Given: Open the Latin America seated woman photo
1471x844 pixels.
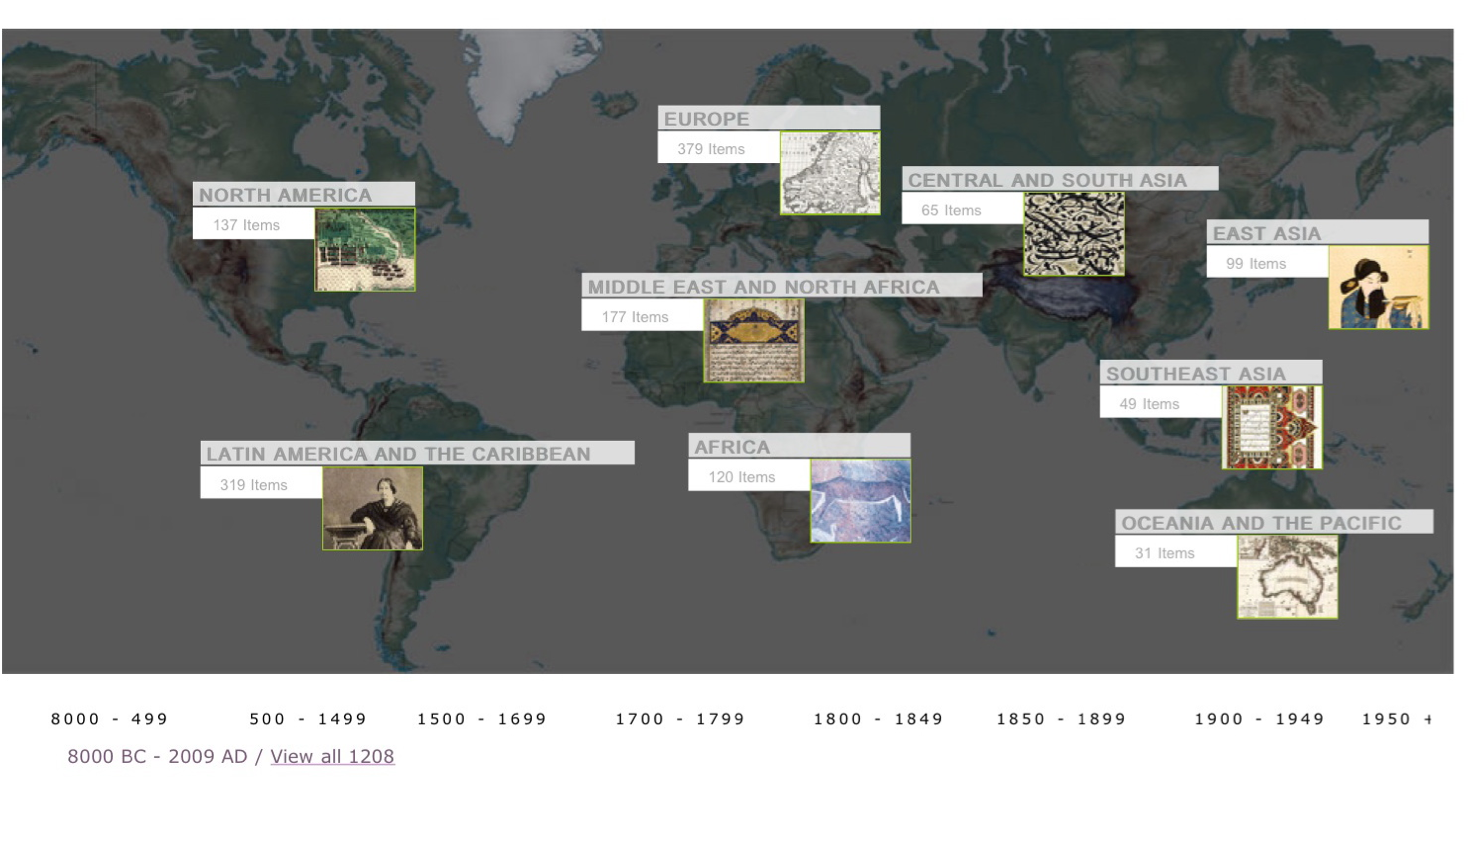Looking at the screenshot, I should pyautogui.click(x=373, y=508).
